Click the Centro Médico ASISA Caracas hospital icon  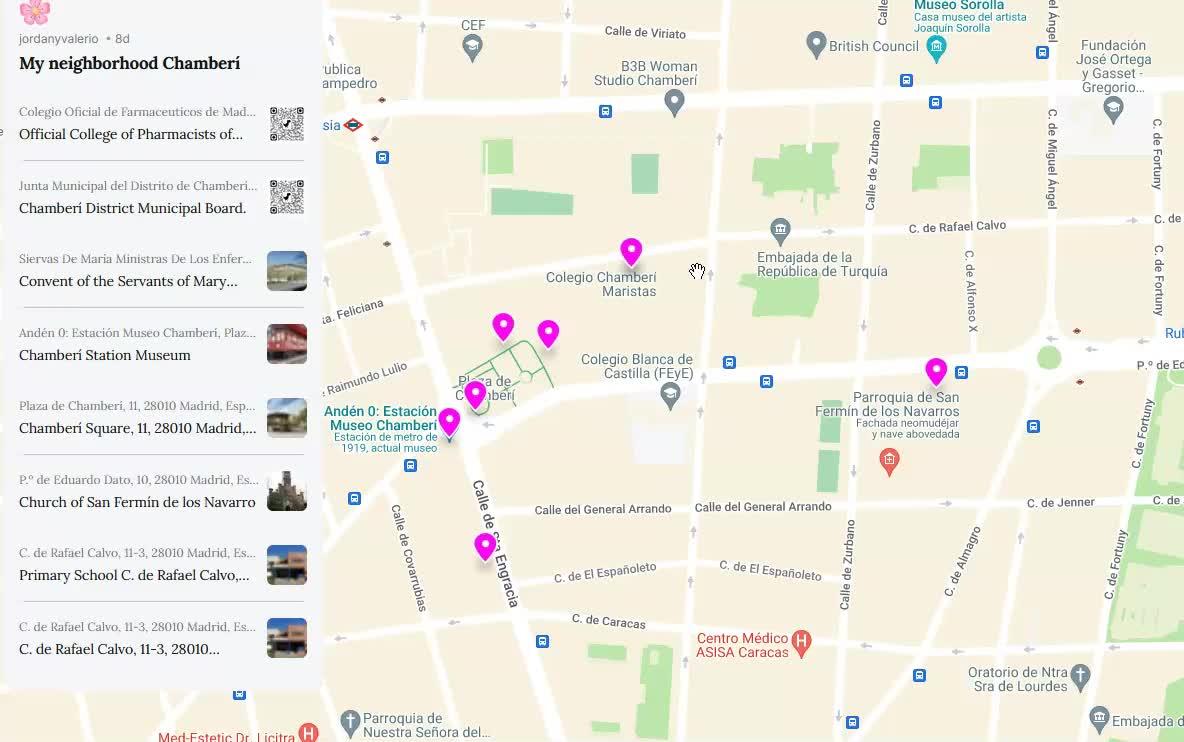click(x=801, y=643)
